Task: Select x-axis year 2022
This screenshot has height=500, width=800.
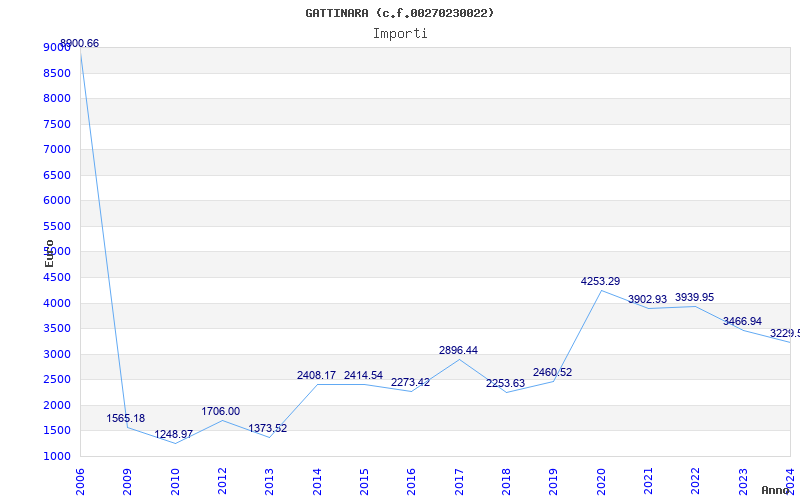Action: (696, 482)
